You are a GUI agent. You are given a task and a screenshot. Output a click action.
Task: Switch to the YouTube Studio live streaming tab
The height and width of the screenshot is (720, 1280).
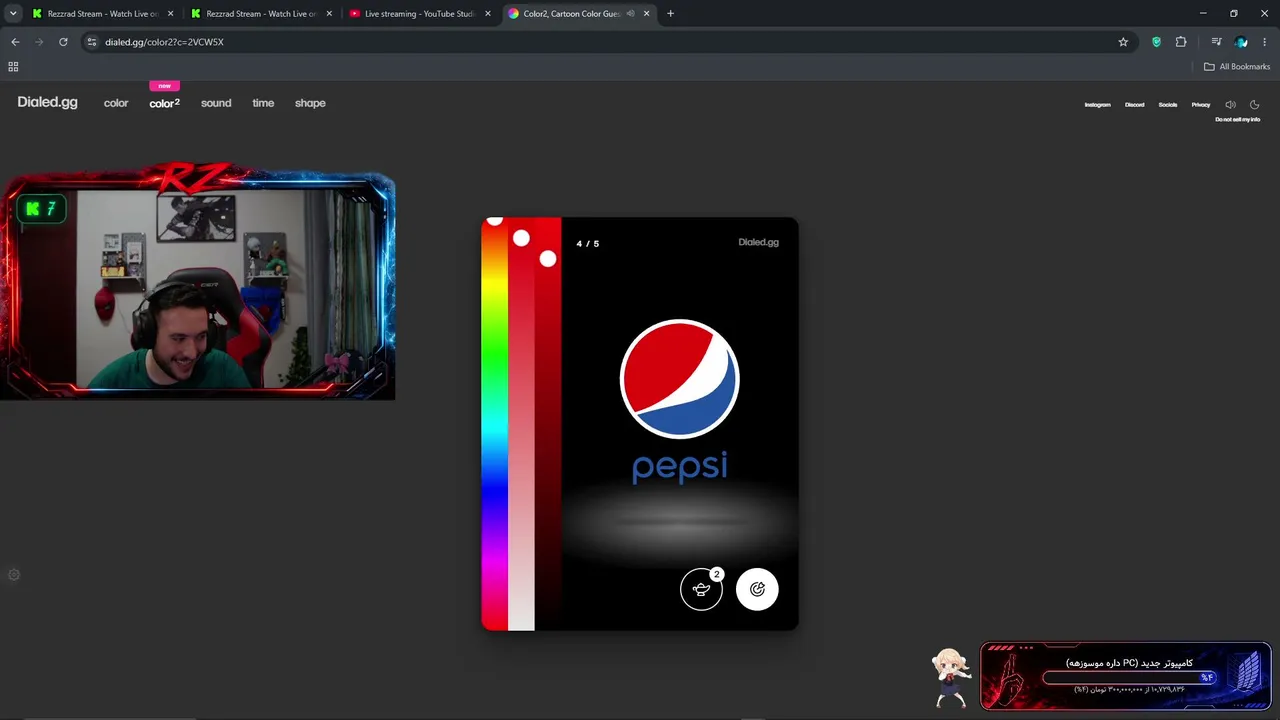click(x=420, y=14)
